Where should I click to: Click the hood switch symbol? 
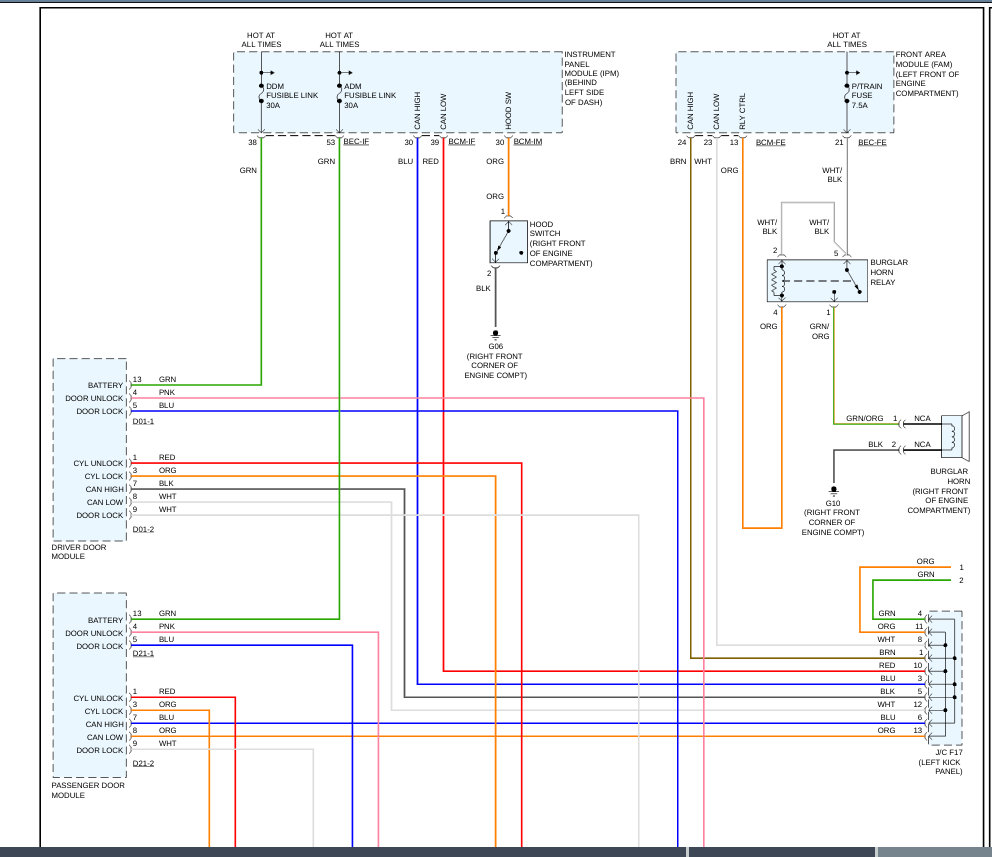click(x=508, y=242)
